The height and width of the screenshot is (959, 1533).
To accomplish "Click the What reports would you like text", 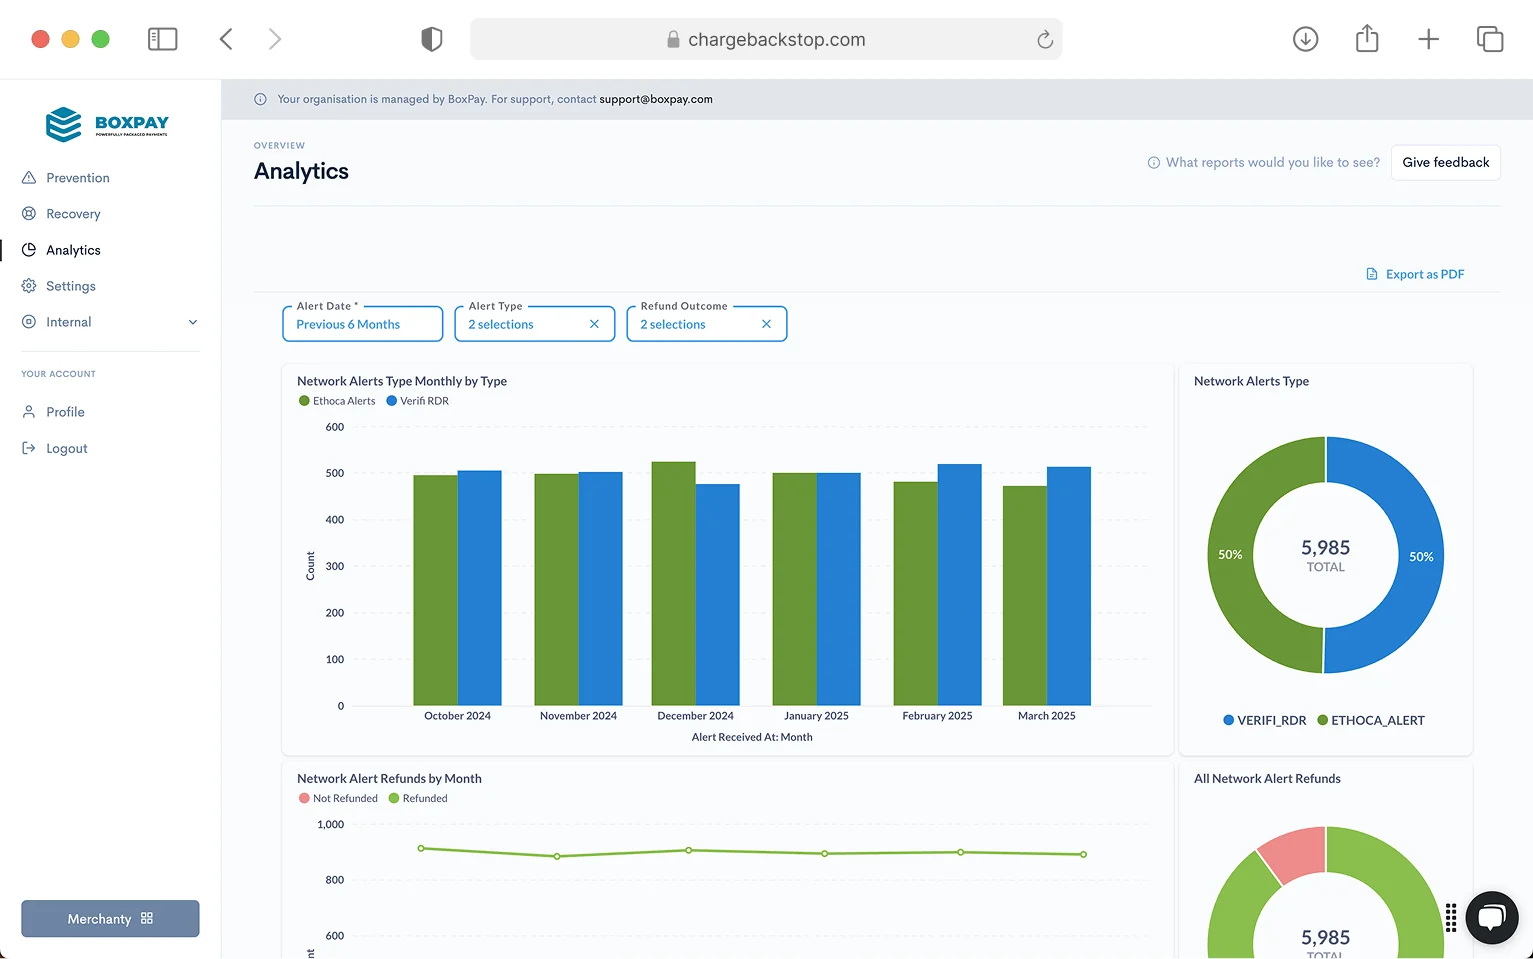I will 1272,162.
